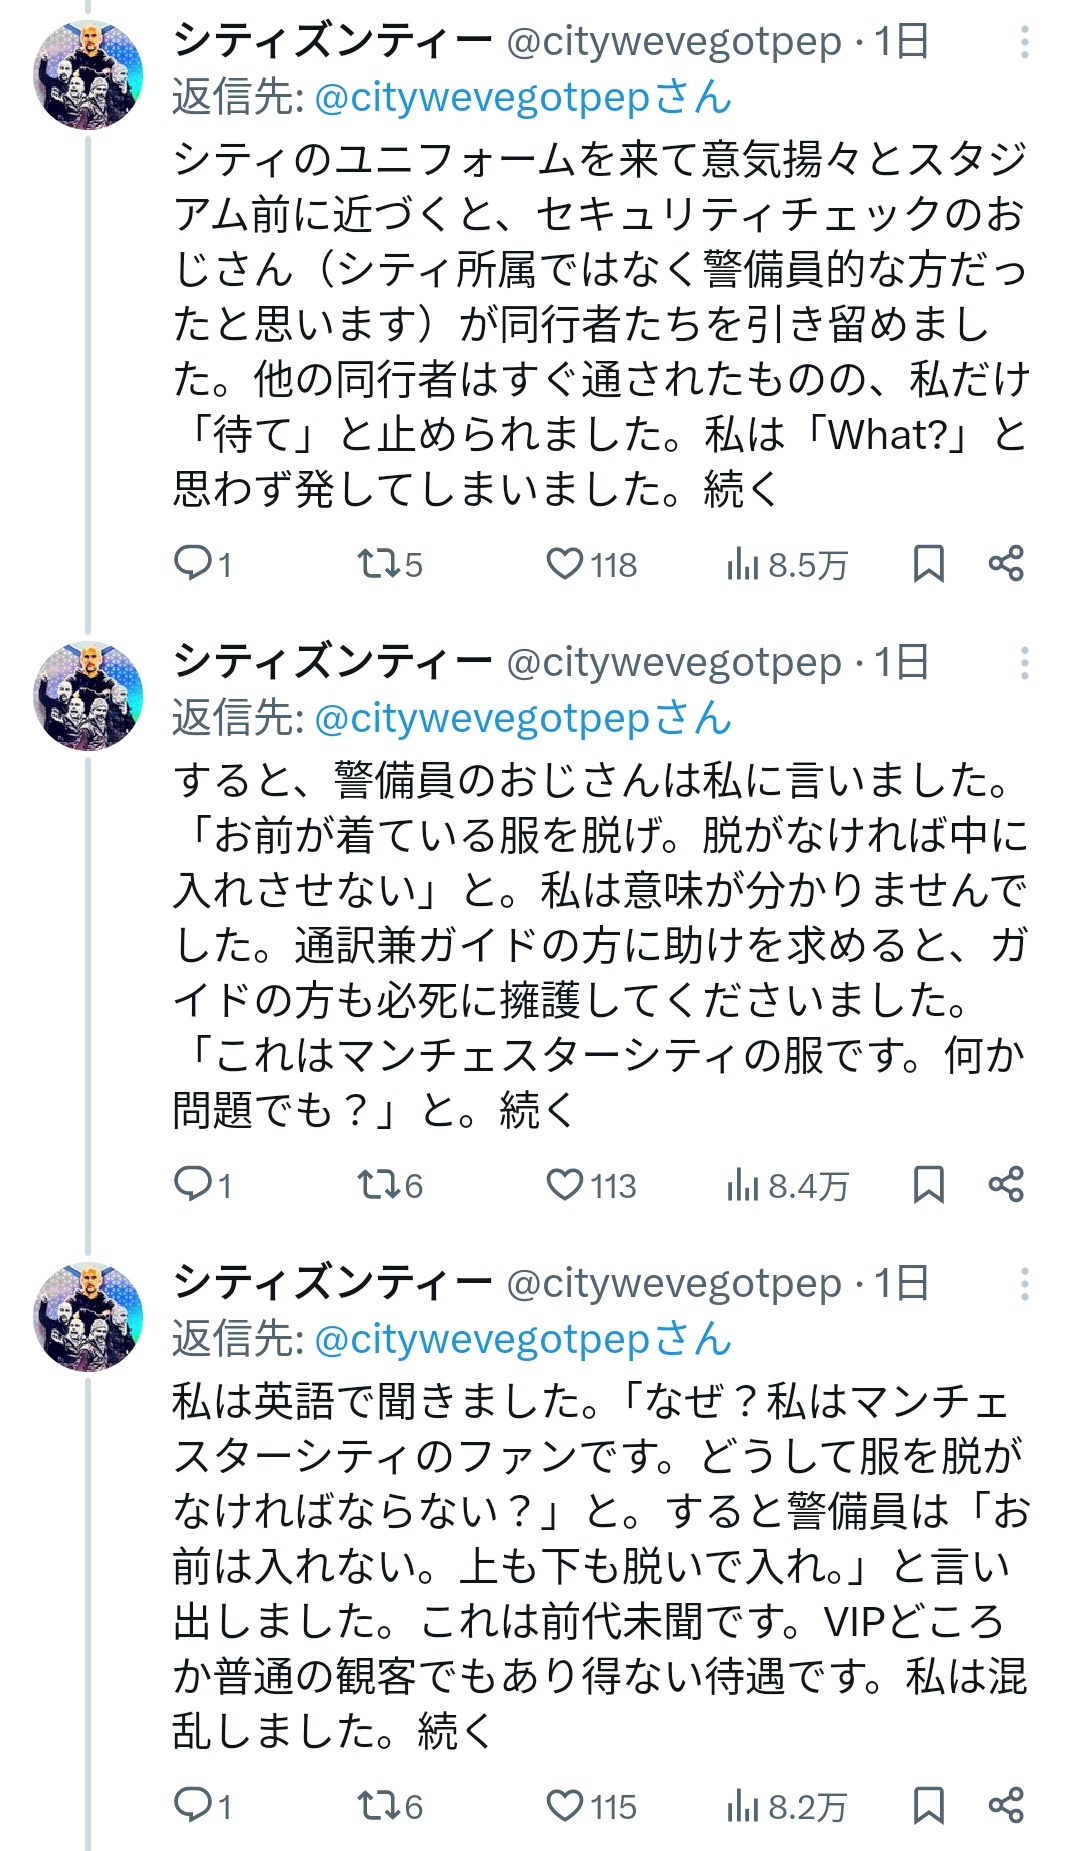Image resolution: width=1080 pixels, height=1851 pixels.
Task: Bookmark the second tweet in thread
Action: pos(928,1185)
